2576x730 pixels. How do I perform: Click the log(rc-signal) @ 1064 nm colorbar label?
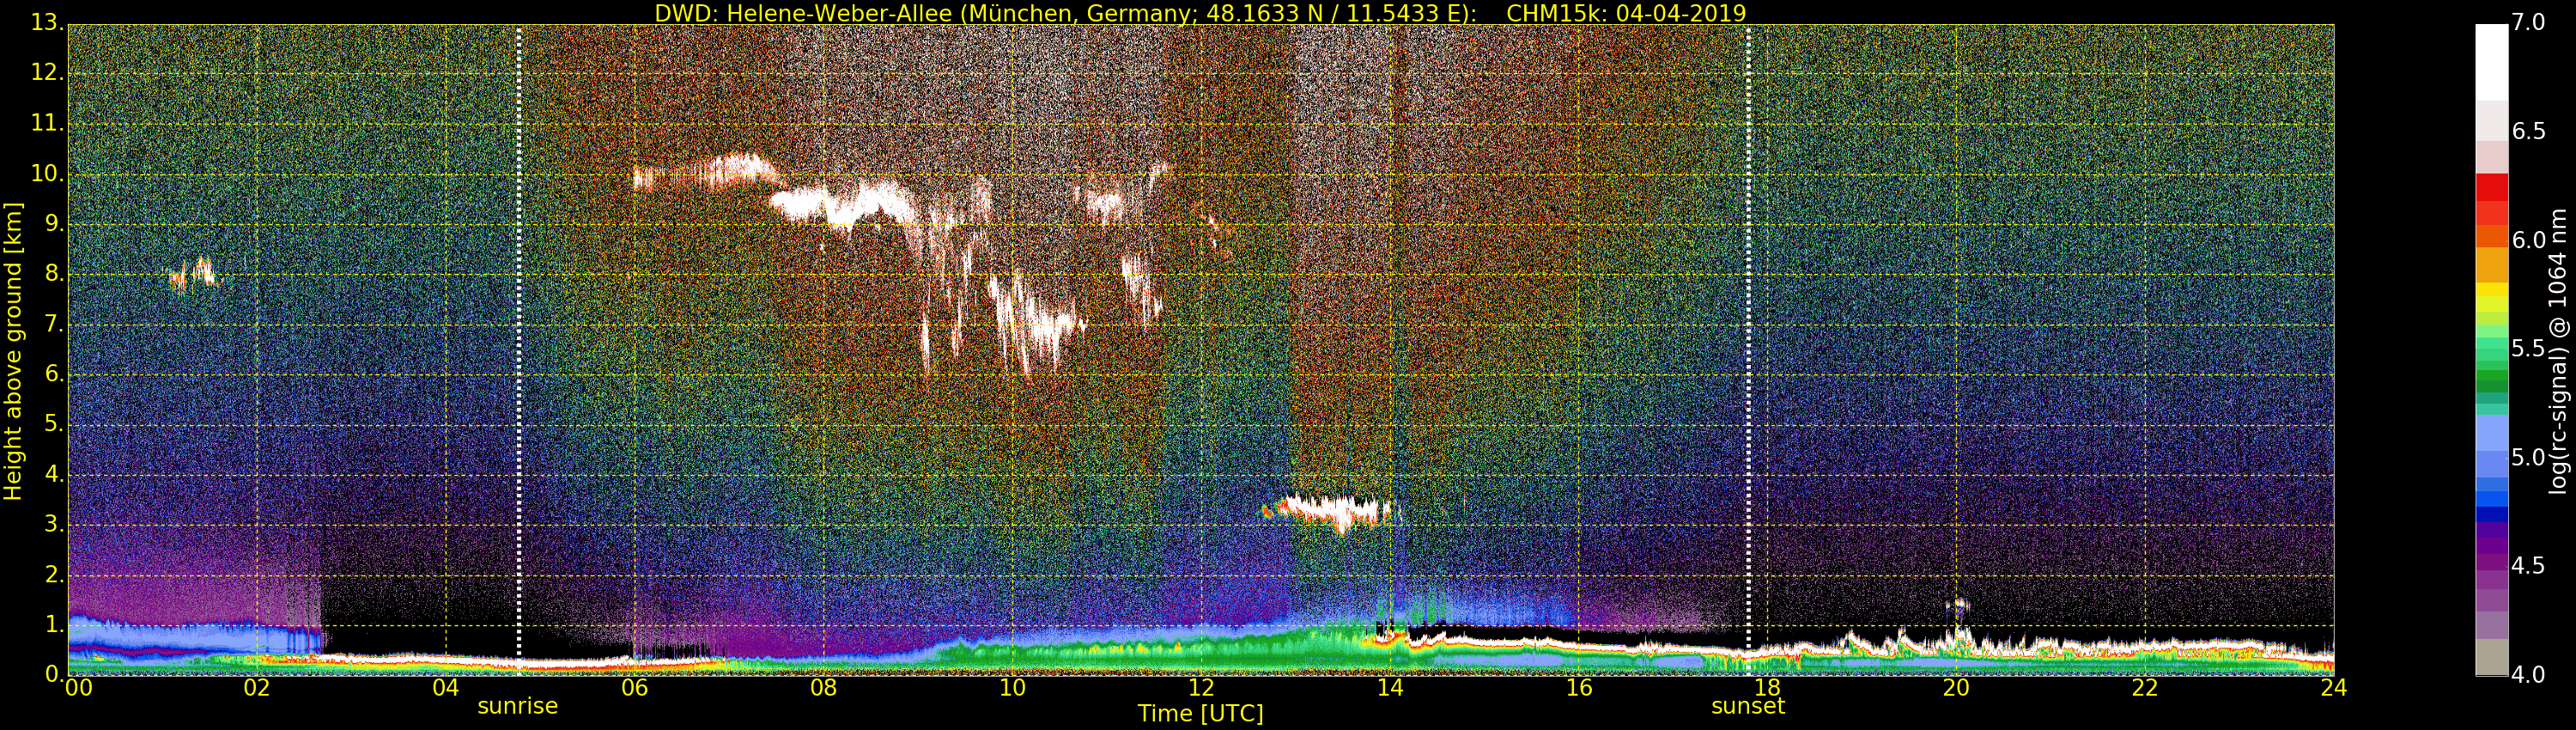tap(2557, 351)
